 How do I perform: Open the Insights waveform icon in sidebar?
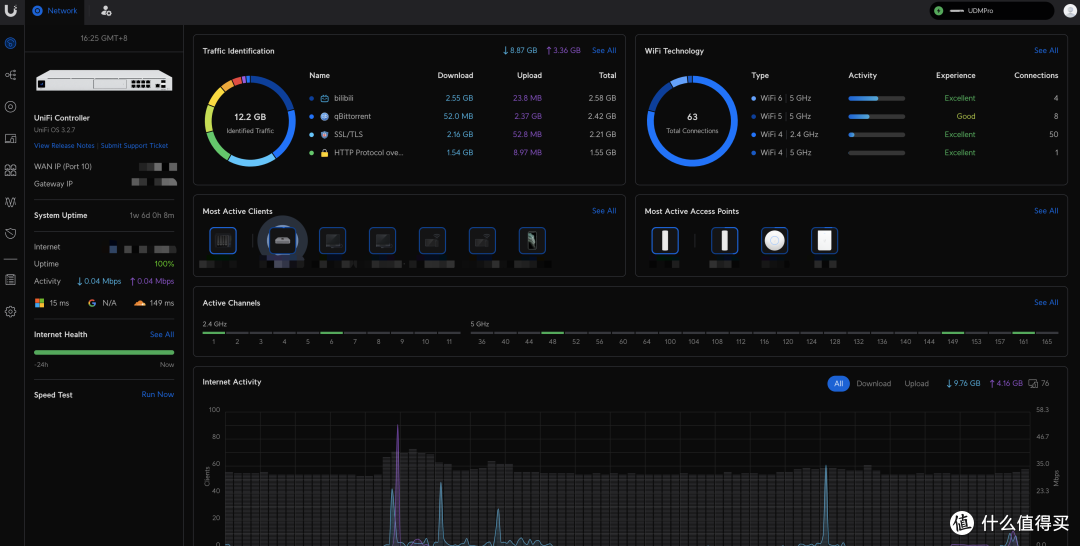[x=10, y=202]
